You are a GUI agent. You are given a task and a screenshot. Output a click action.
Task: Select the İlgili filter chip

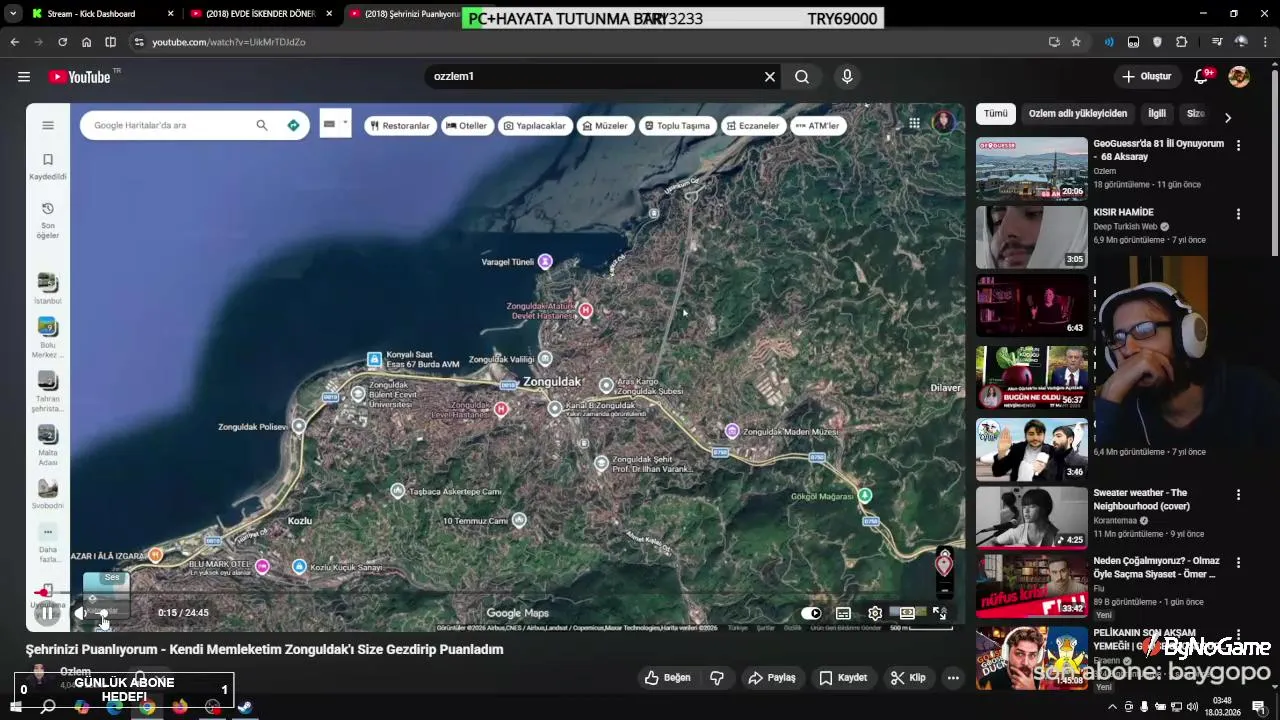pos(1157,113)
